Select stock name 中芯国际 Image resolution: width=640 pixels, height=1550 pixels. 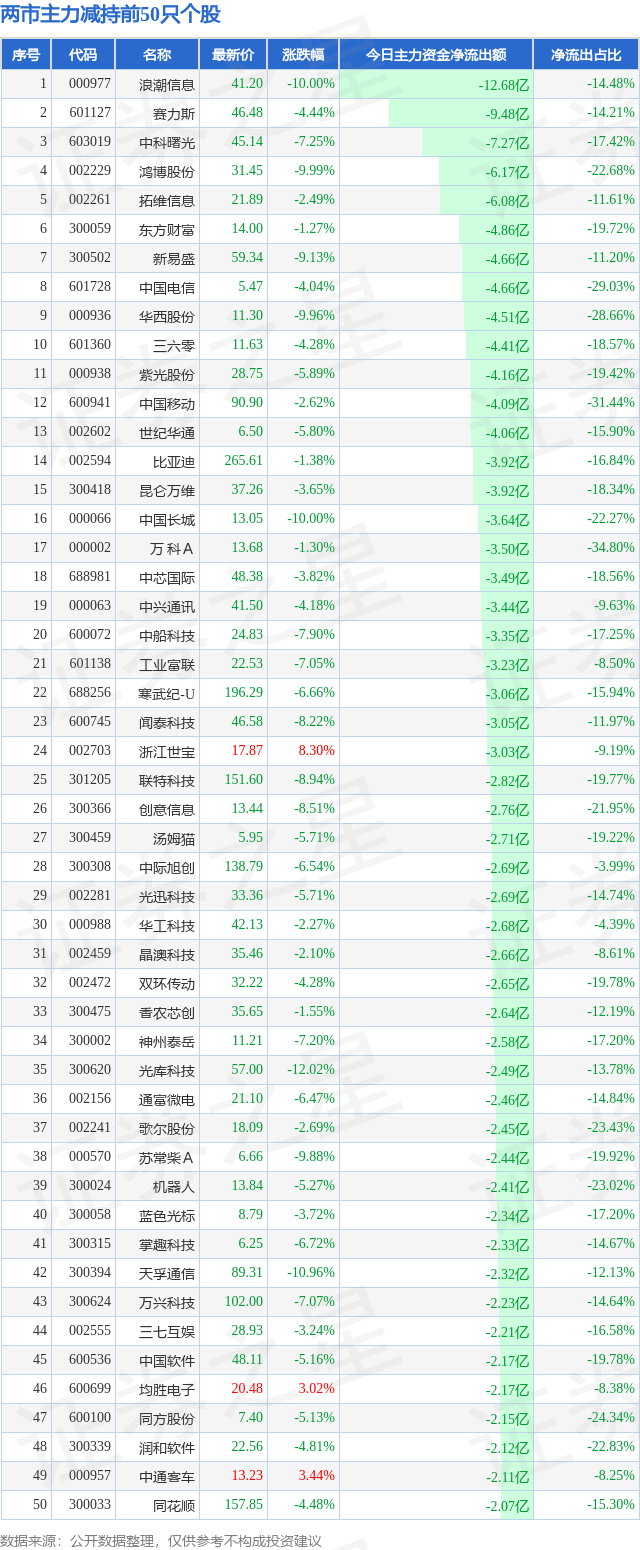167,577
